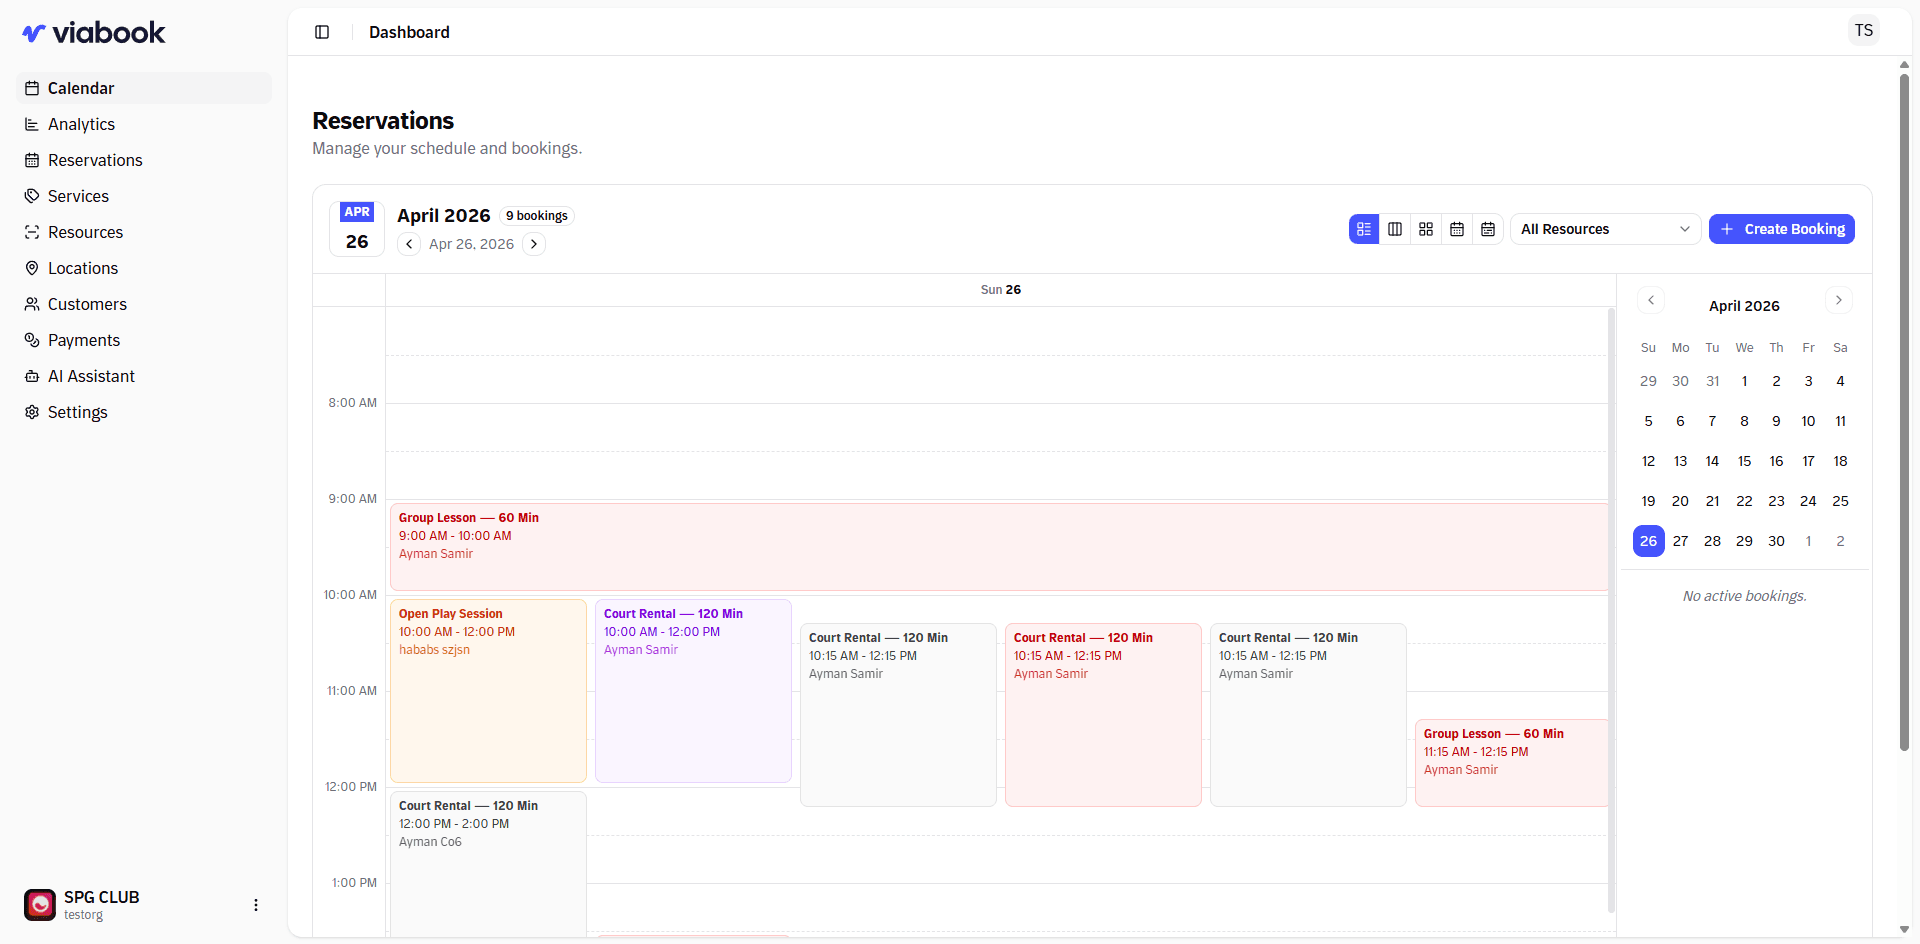Click the Create Booking button
1920x944 pixels.
(1782, 229)
